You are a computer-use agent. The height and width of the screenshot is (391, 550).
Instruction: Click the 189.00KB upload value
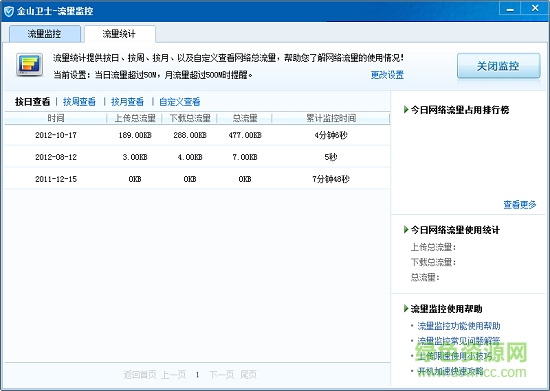coord(135,135)
